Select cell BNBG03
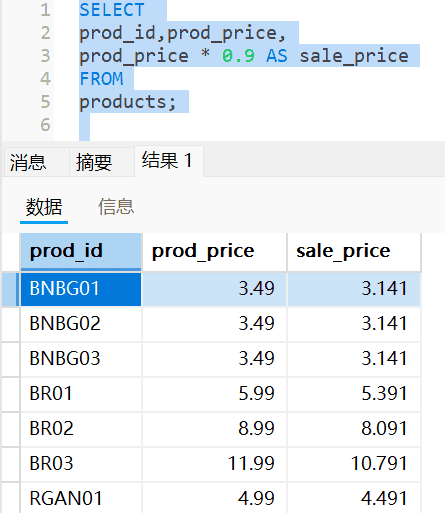The width and height of the screenshot is (445, 513). click(81, 359)
